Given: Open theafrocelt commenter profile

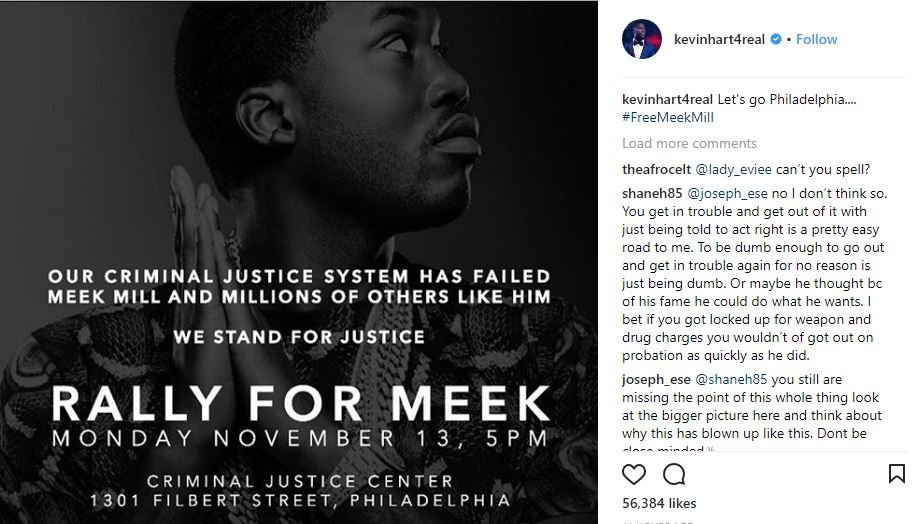Looking at the screenshot, I should [657, 169].
